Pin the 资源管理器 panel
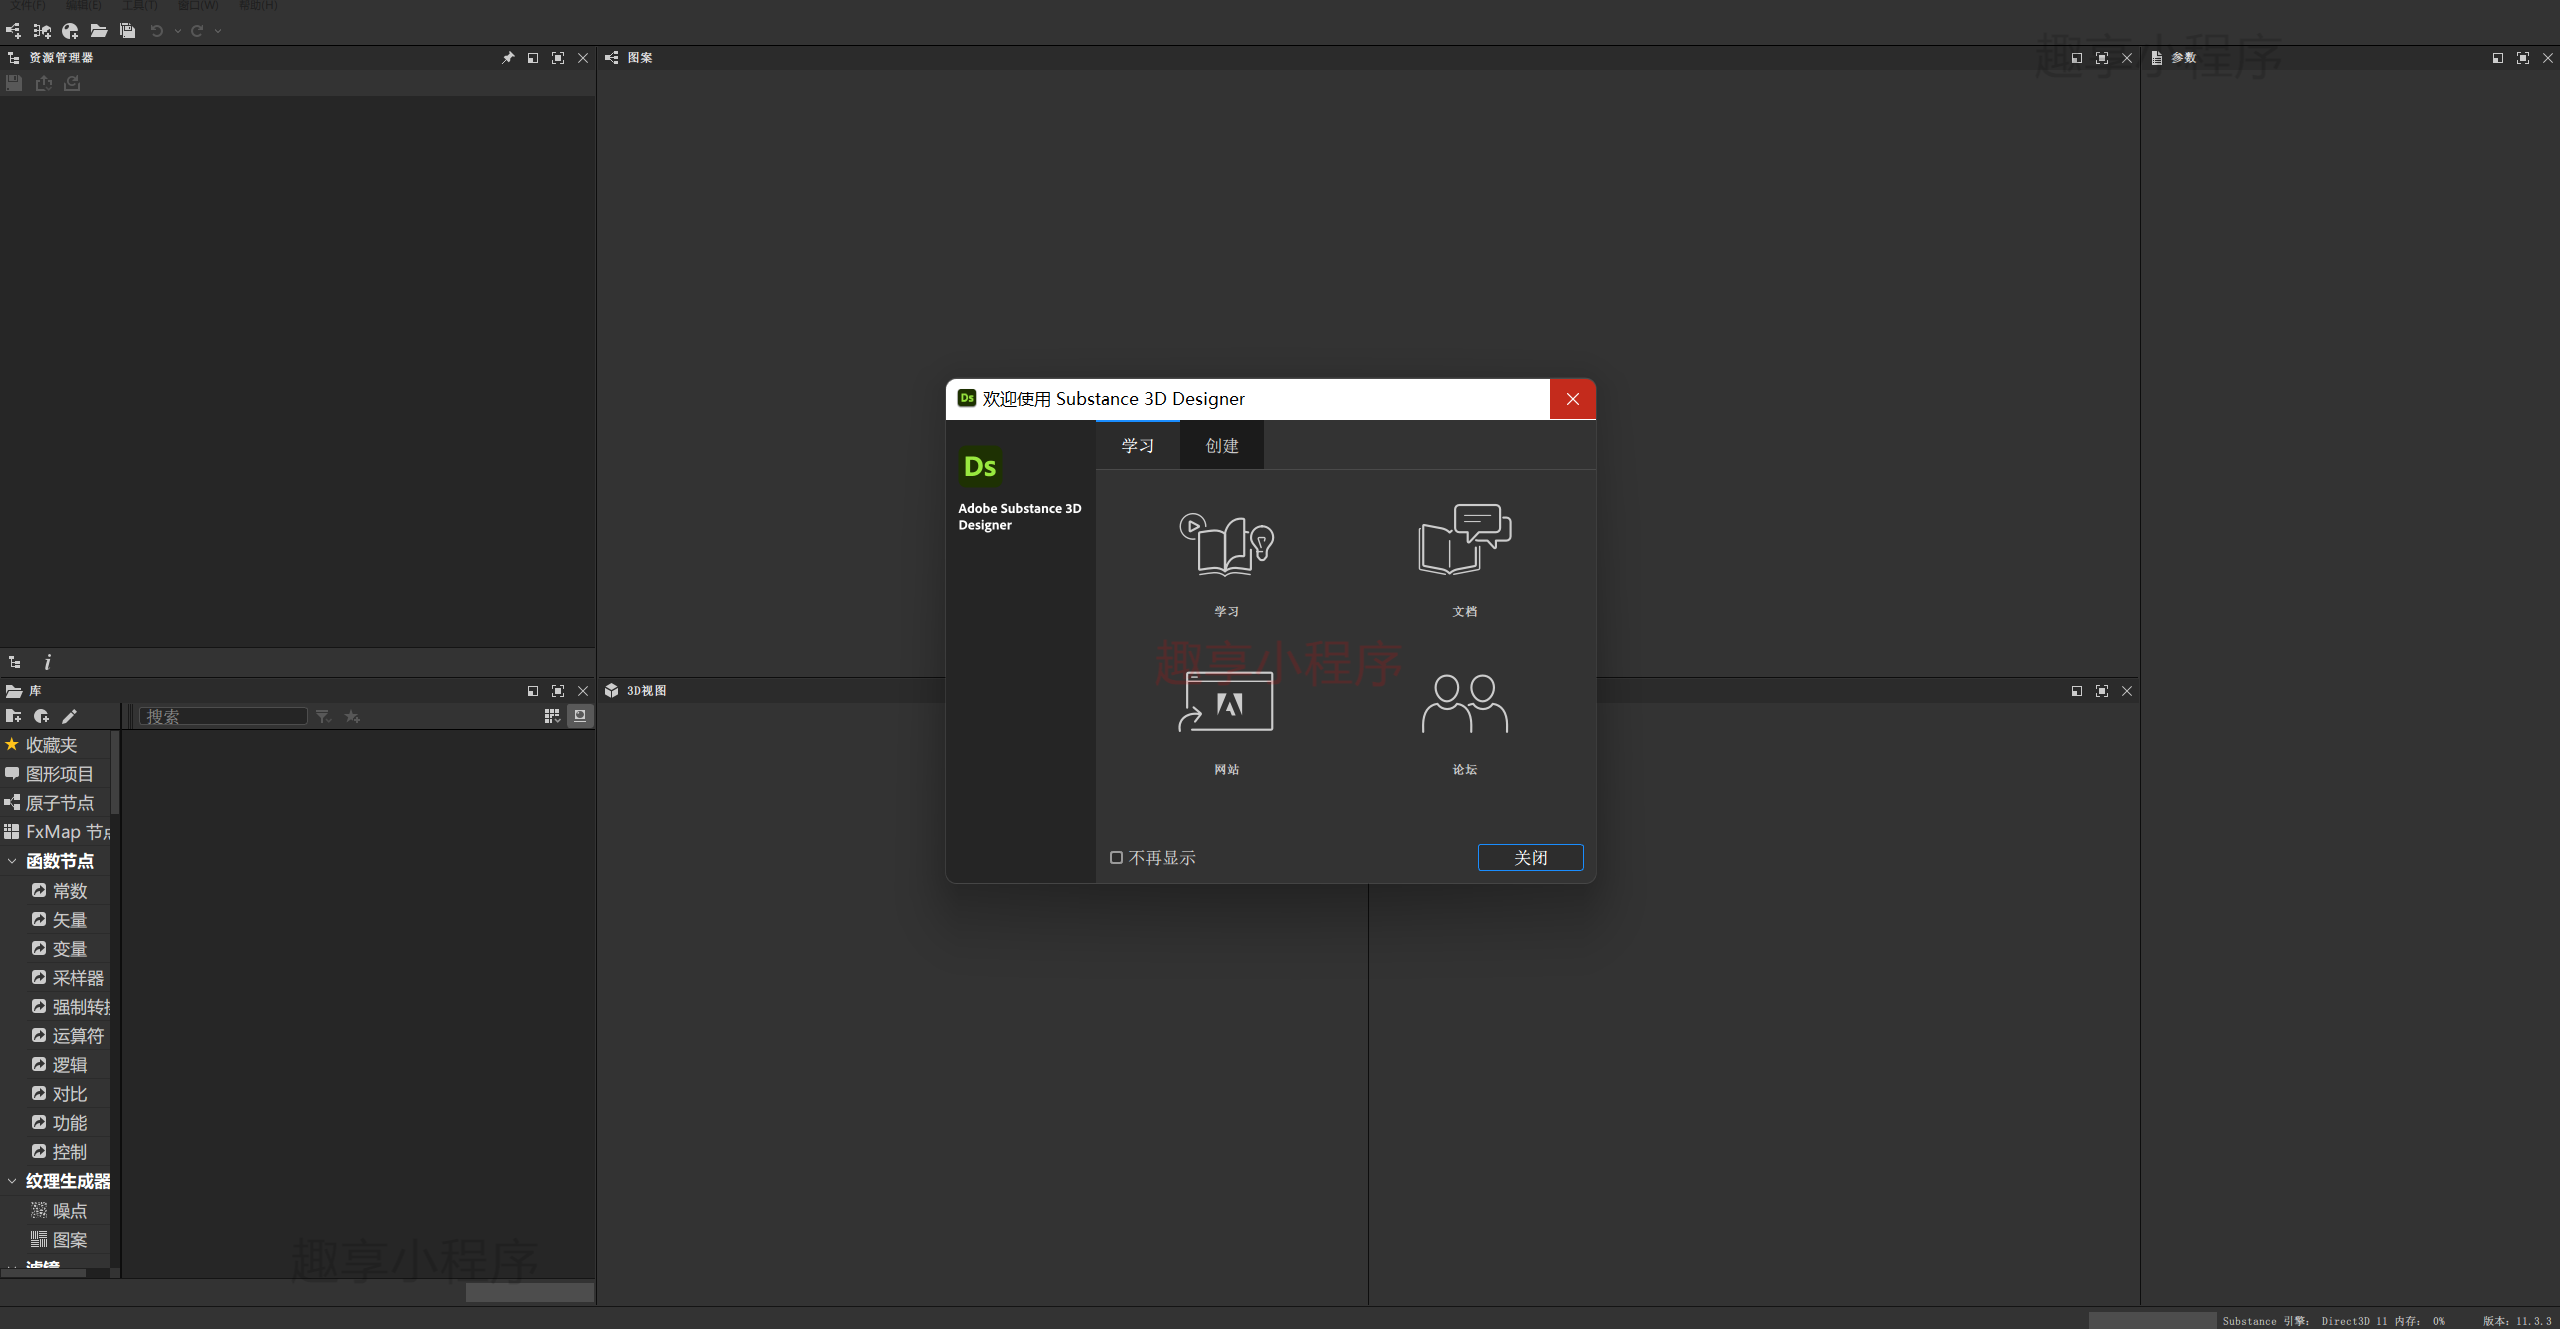Viewport: 2560px width, 1329px height. coord(508,58)
